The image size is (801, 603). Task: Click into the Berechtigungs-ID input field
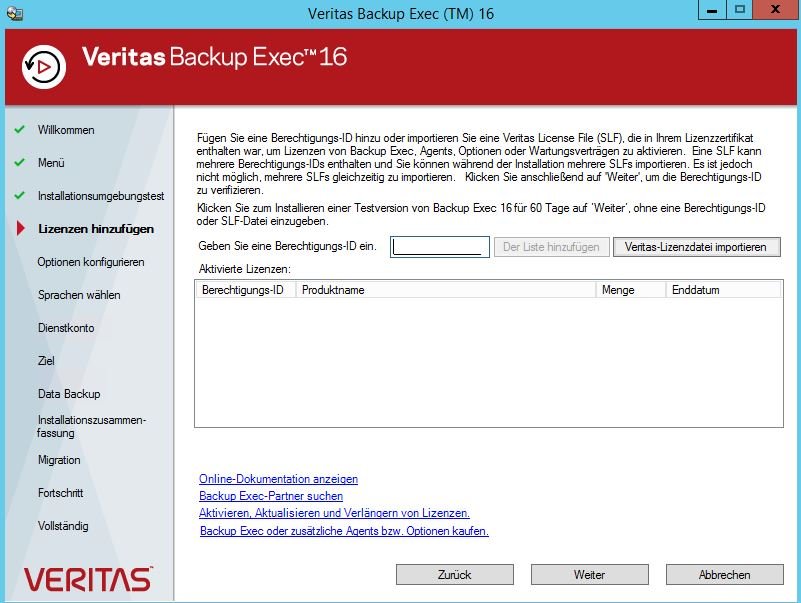pyautogui.click(x=440, y=247)
